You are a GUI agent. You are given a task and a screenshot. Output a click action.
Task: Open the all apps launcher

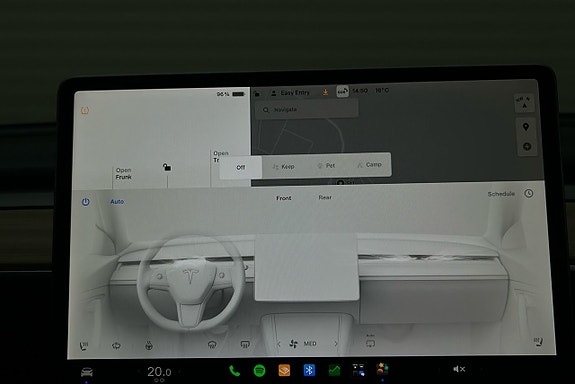click(358, 370)
